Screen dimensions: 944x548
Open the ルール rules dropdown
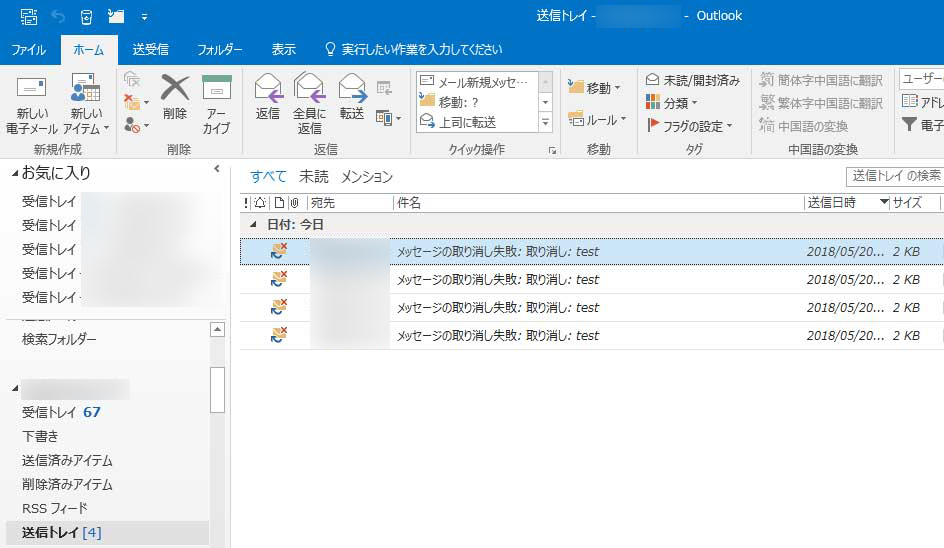597,119
